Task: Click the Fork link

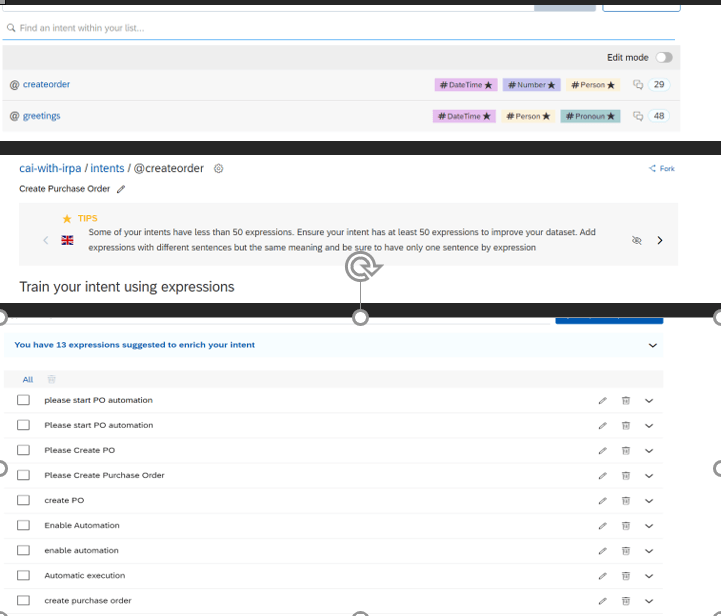Action: coord(662,169)
